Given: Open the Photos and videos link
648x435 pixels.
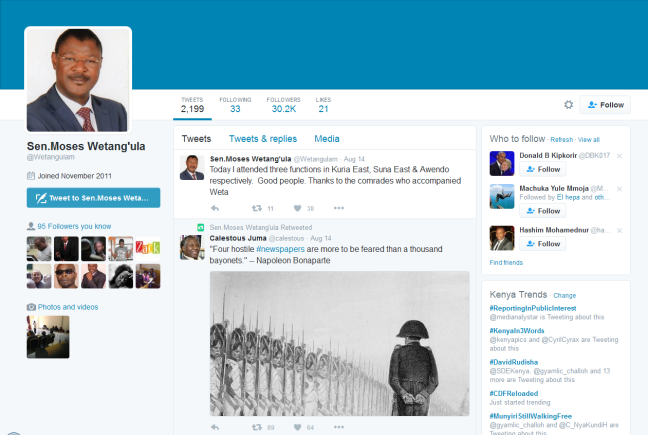Looking at the screenshot, I should (68, 307).
